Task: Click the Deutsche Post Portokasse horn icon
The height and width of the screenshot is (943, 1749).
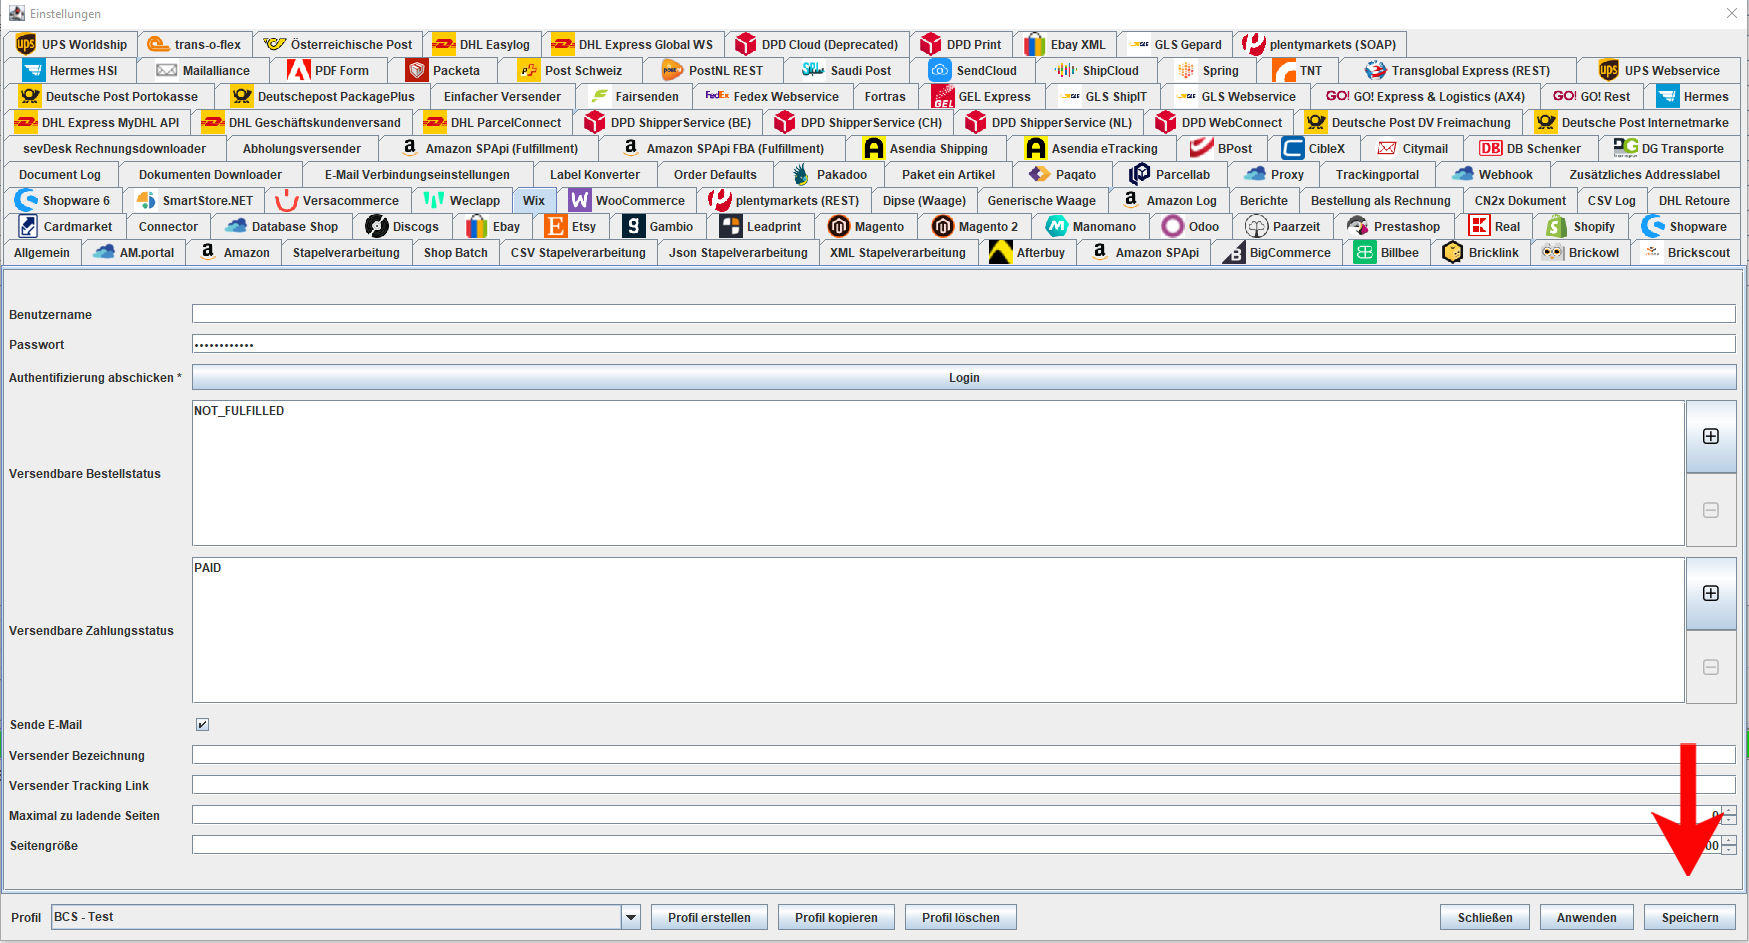Action: (30, 96)
